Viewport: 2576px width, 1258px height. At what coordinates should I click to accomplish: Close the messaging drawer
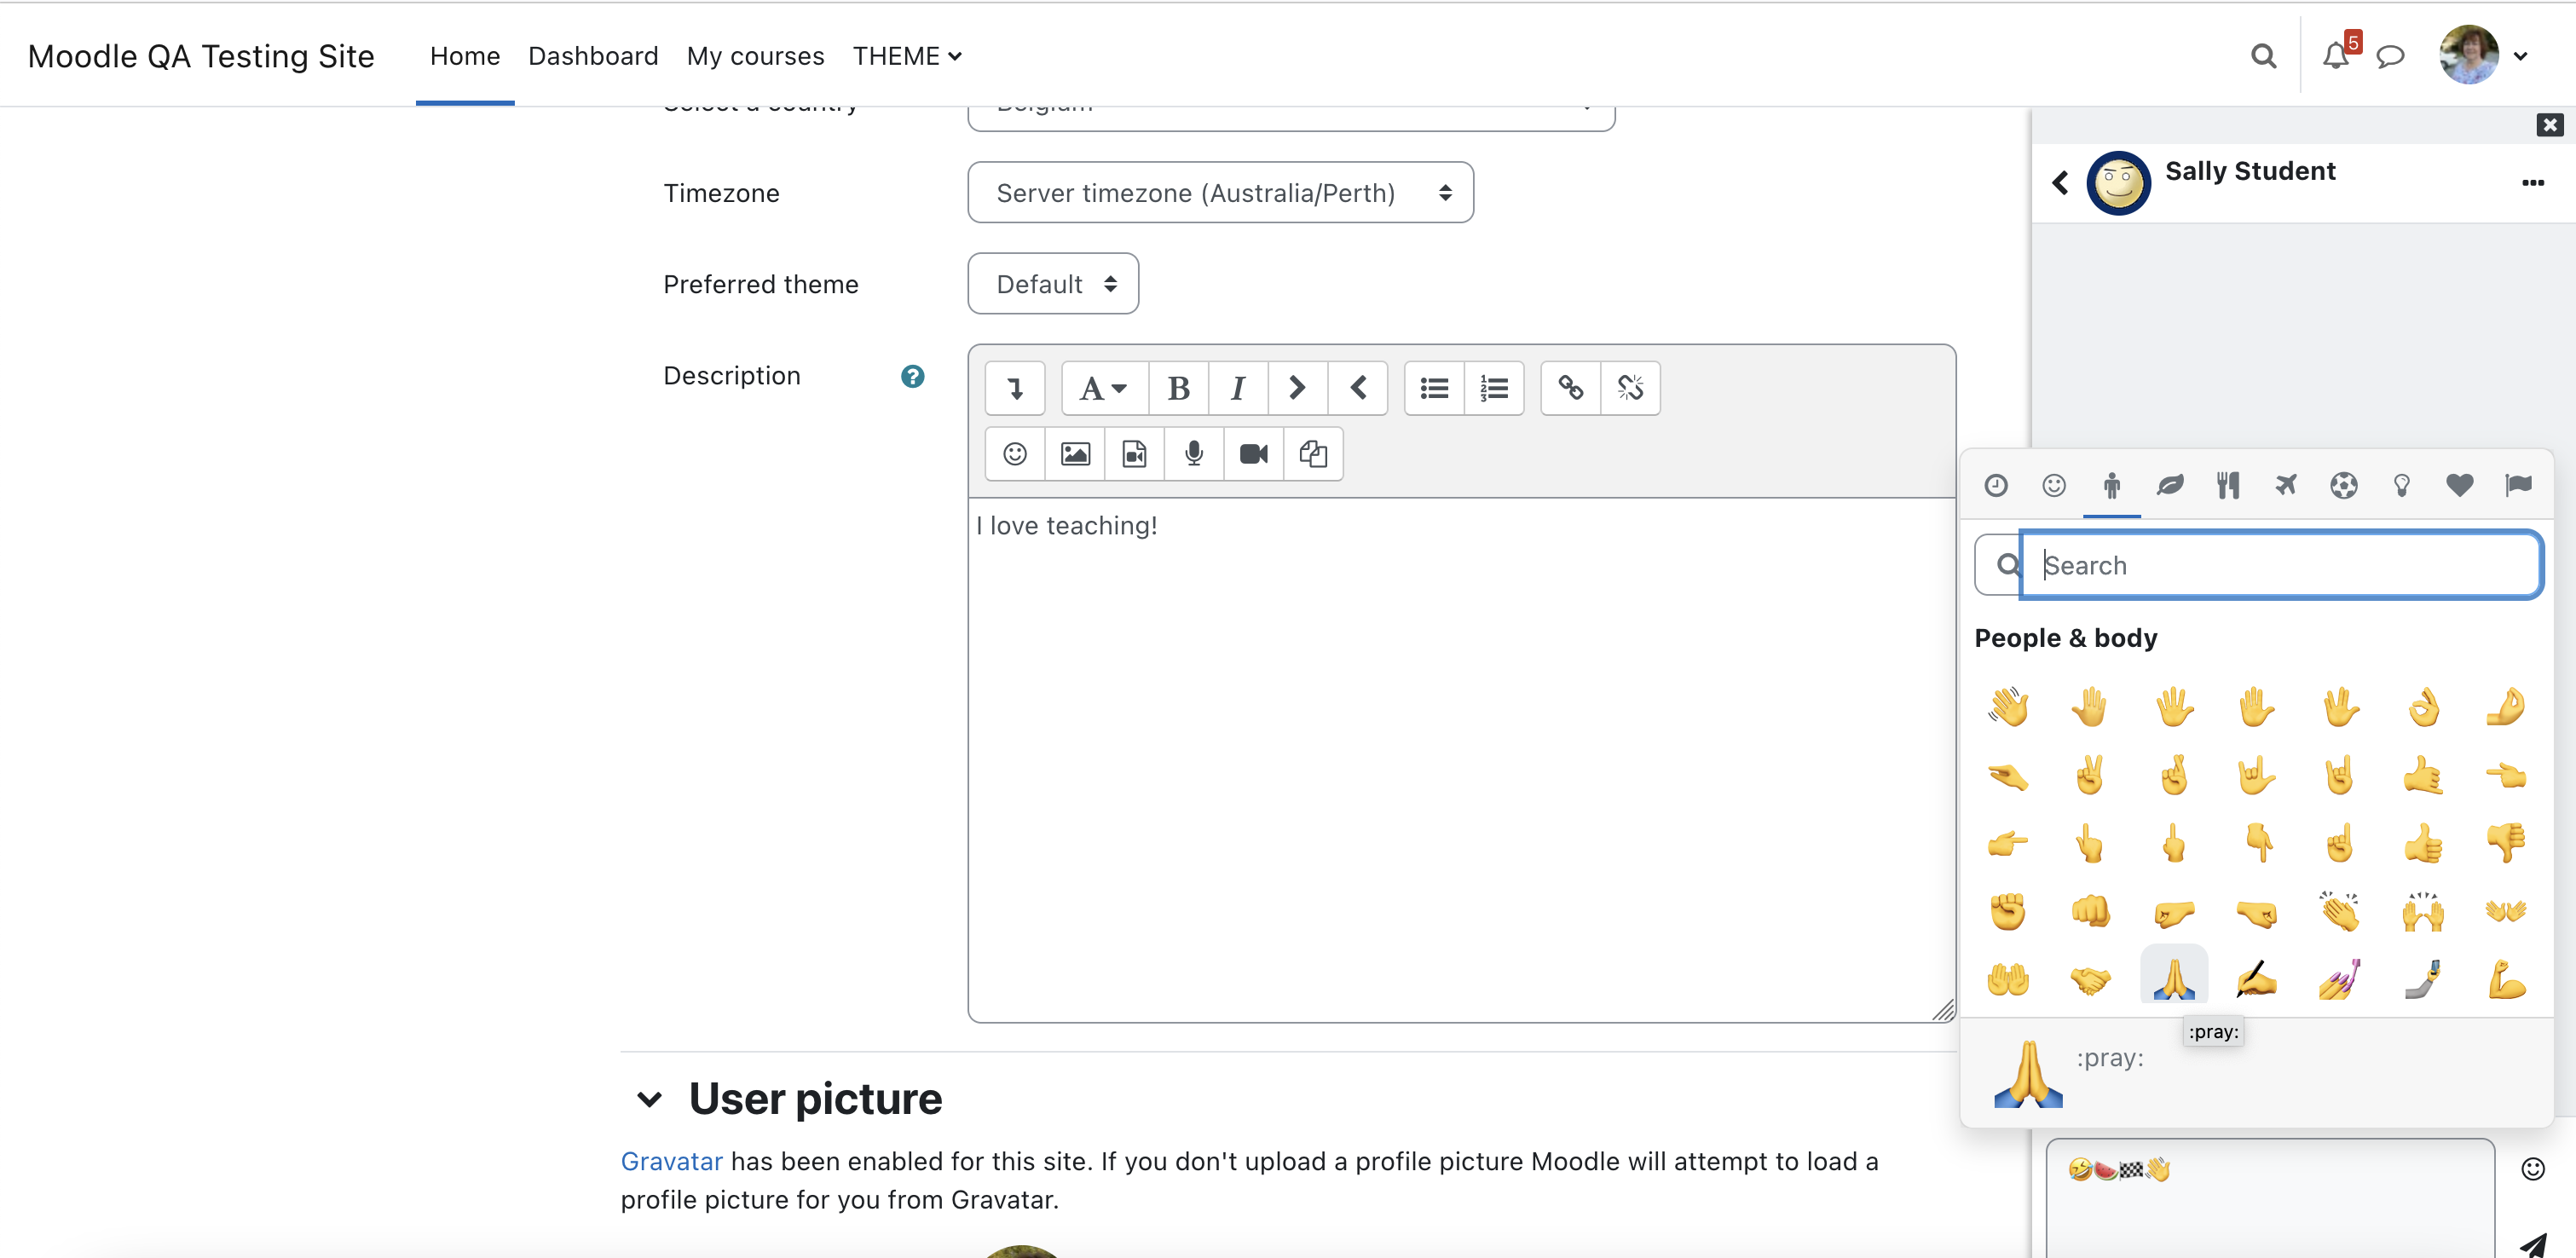point(2549,125)
